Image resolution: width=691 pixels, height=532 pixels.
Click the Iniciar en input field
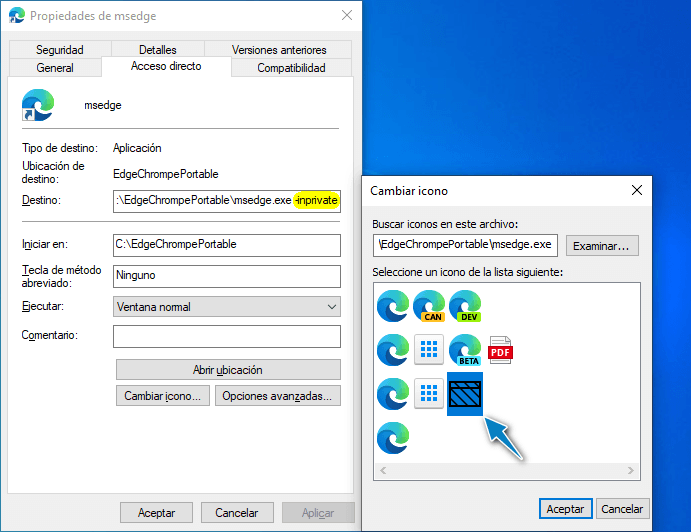(x=227, y=245)
